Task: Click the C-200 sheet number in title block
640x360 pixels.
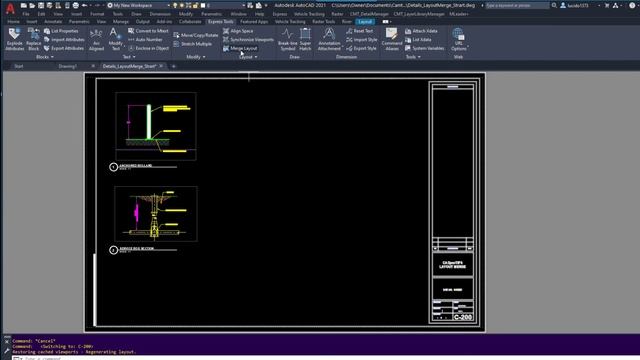Action: [x=463, y=317]
